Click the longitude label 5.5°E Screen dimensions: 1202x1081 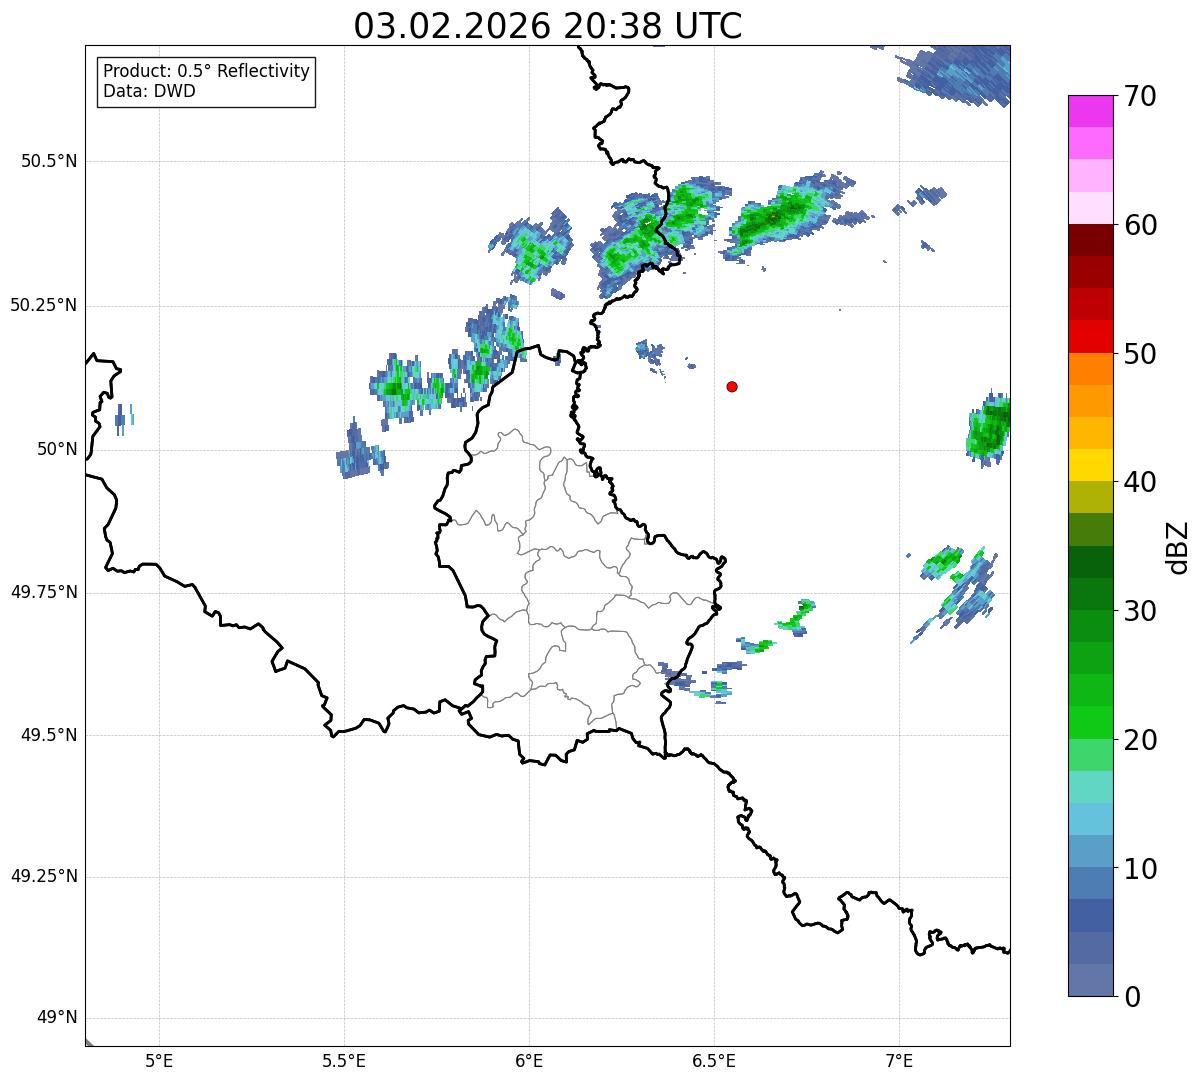click(344, 1060)
